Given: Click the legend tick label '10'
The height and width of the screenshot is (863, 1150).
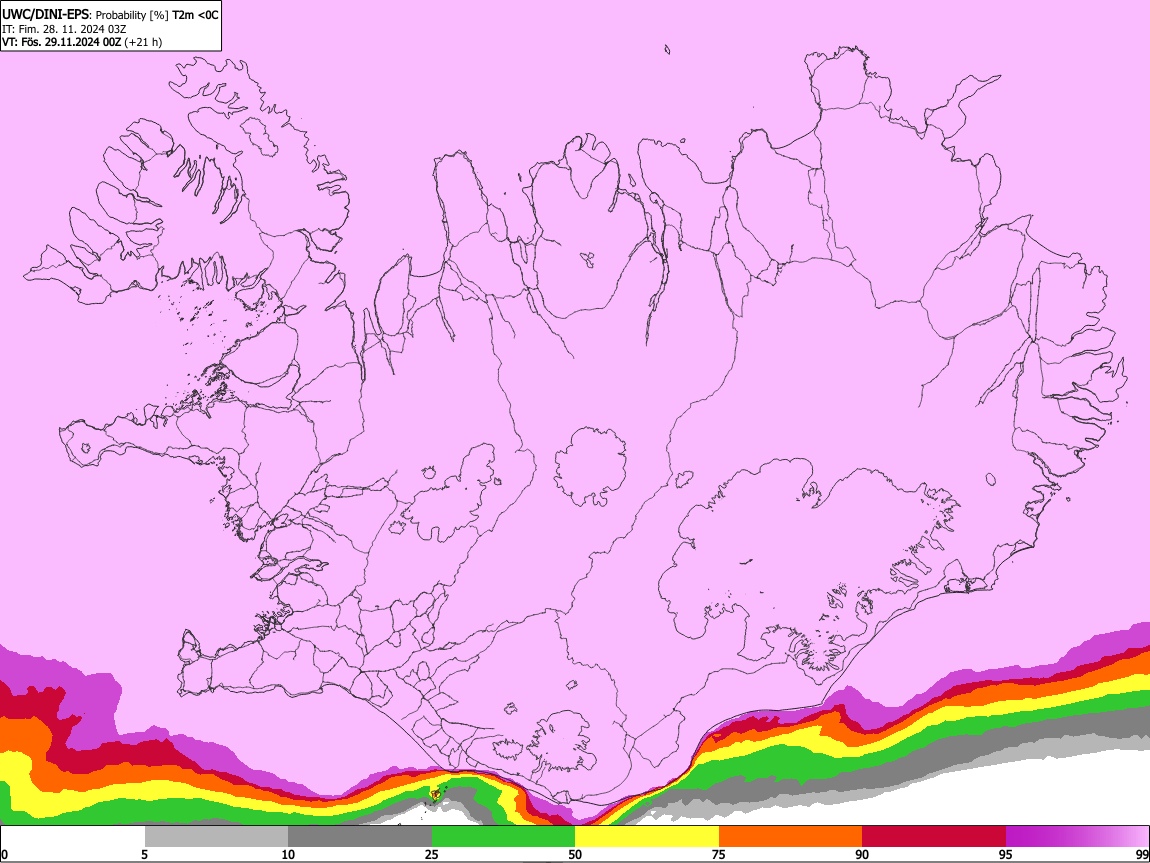Looking at the screenshot, I should (288, 854).
